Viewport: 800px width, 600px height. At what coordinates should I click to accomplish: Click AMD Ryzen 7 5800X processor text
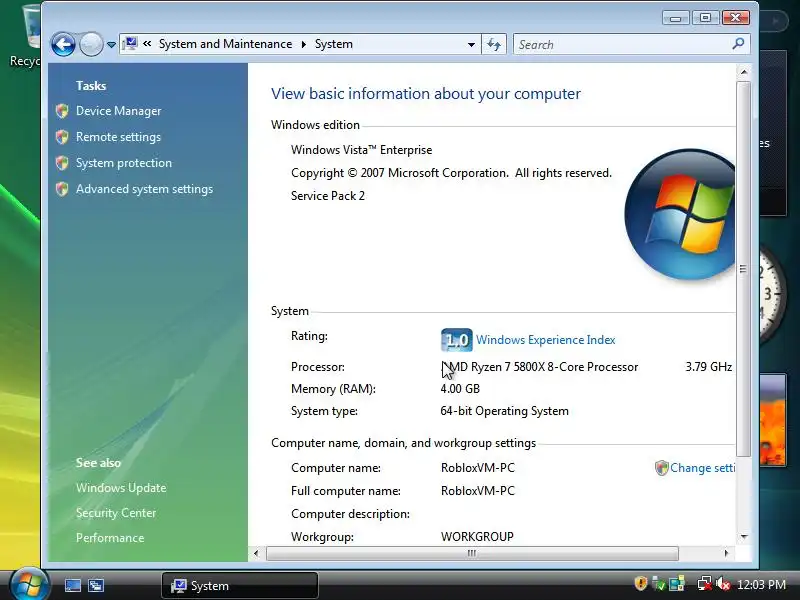(x=539, y=367)
